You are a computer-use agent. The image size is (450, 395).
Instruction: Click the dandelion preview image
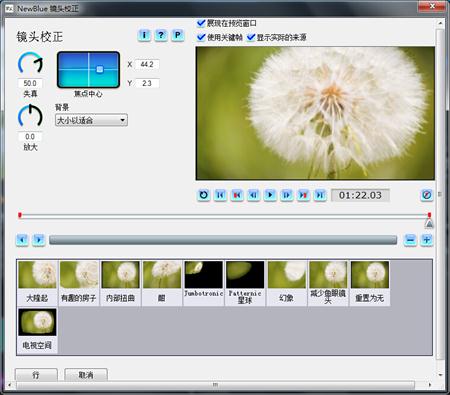(x=315, y=113)
